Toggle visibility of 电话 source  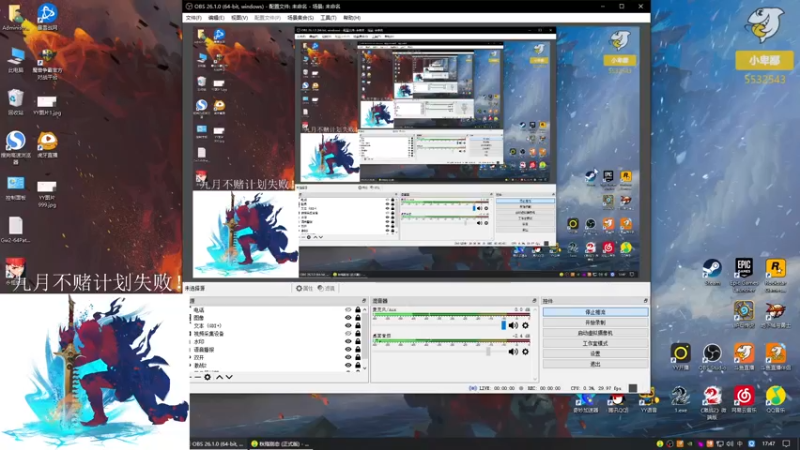coord(348,310)
